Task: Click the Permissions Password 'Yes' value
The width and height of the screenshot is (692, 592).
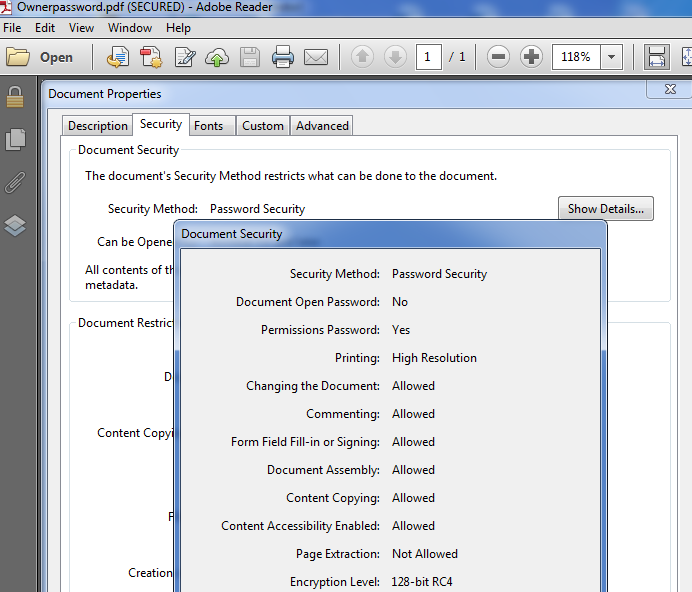Action: click(401, 330)
